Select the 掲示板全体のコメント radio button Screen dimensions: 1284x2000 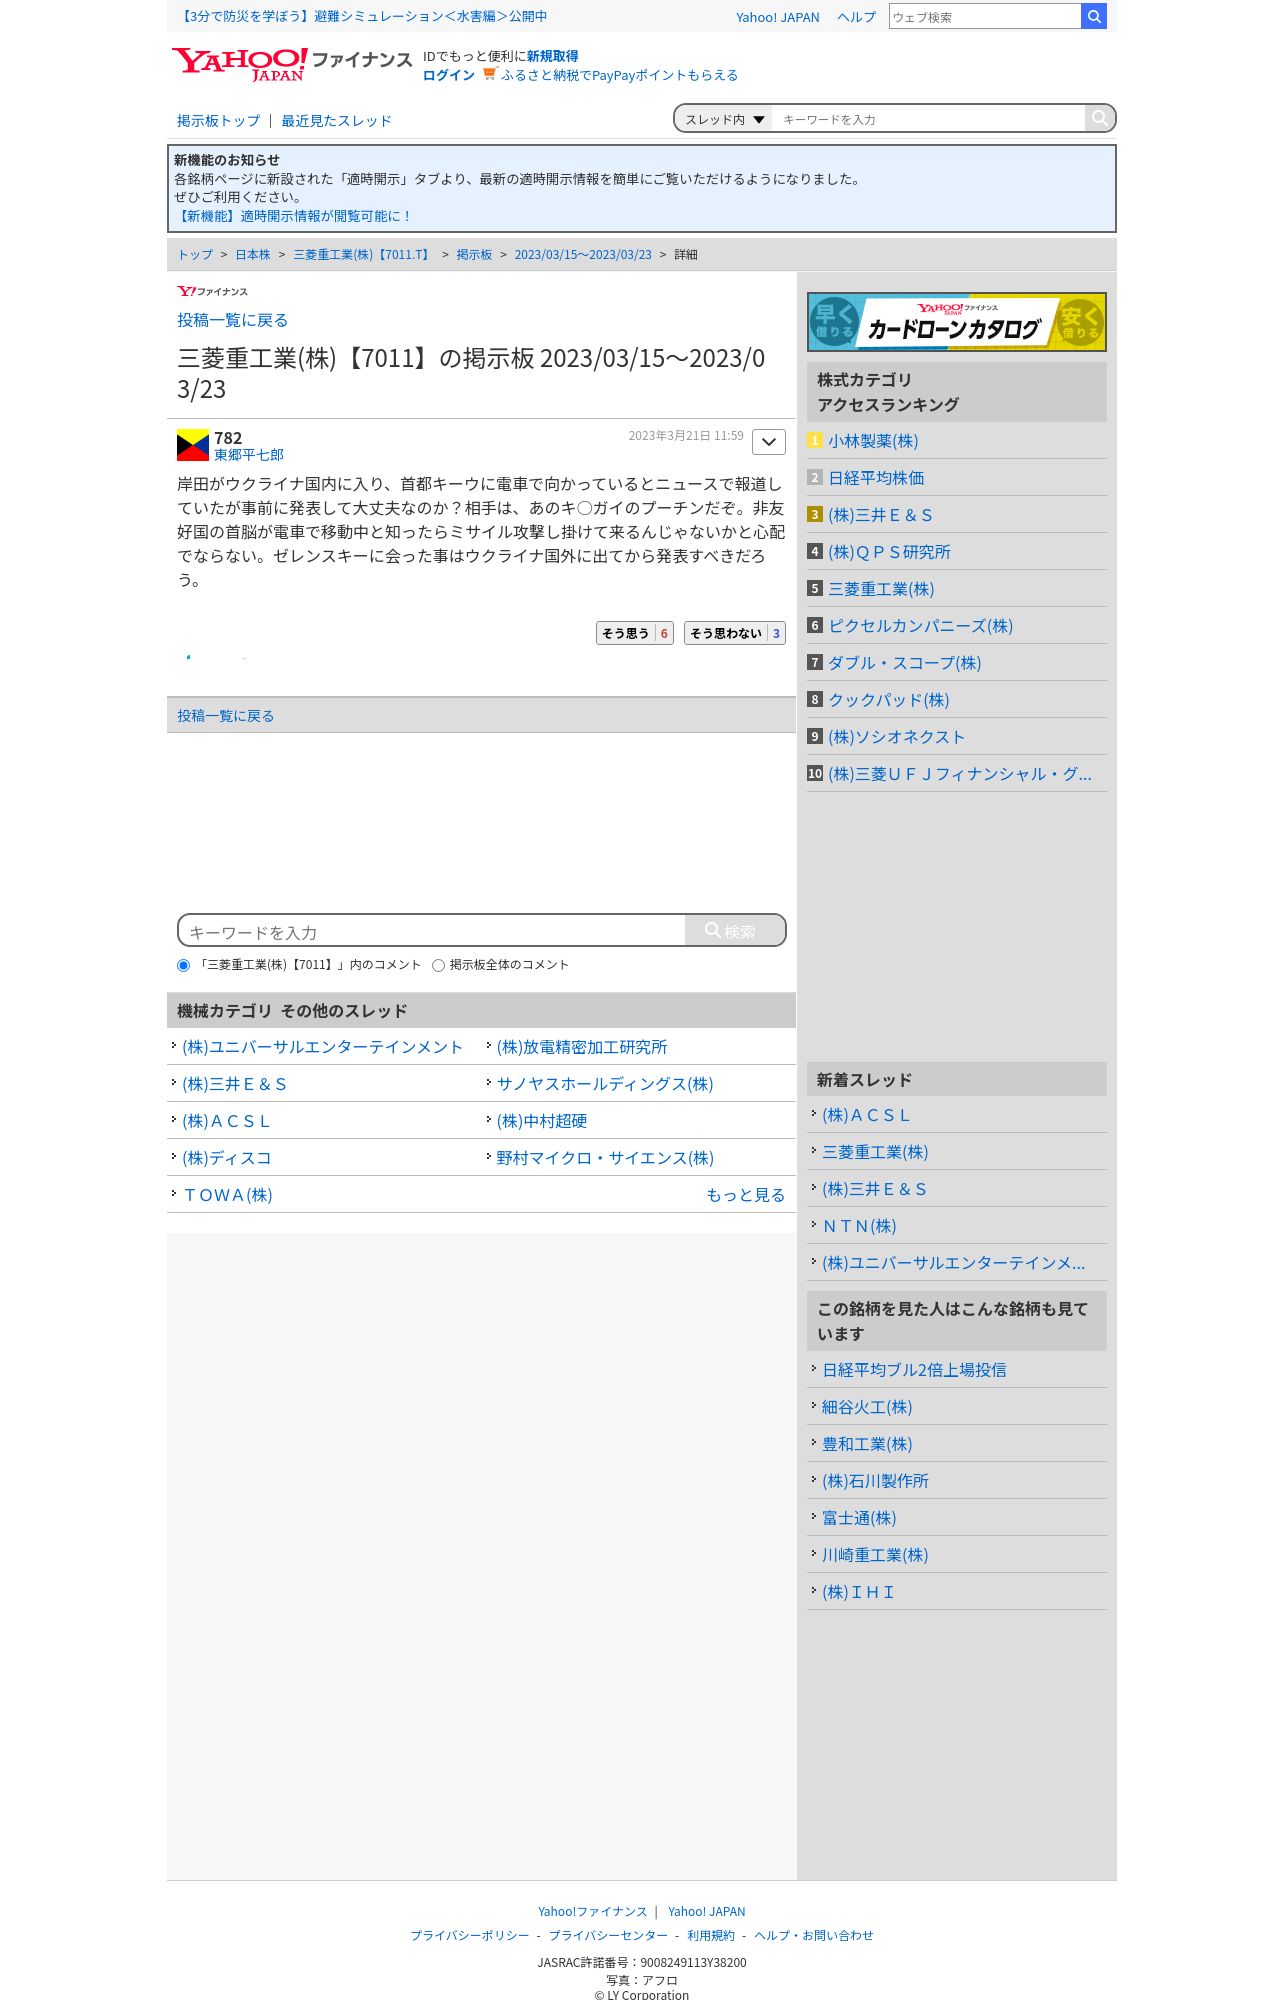[x=438, y=965]
